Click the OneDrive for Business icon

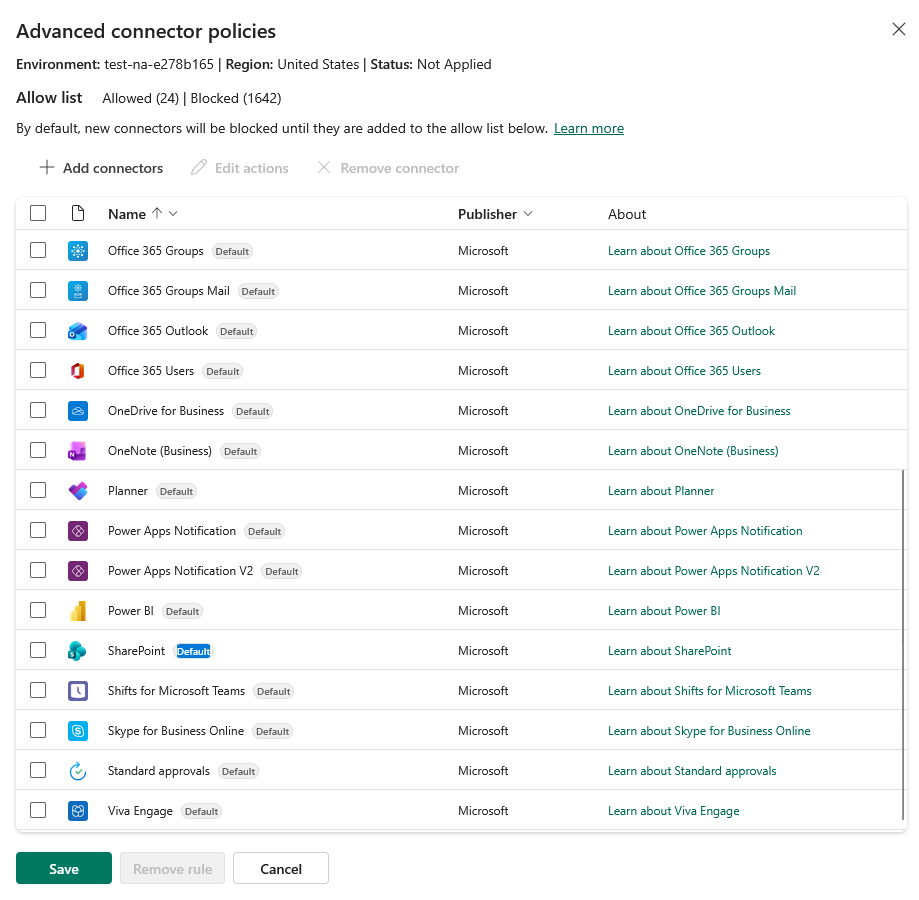(x=78, y=411)
